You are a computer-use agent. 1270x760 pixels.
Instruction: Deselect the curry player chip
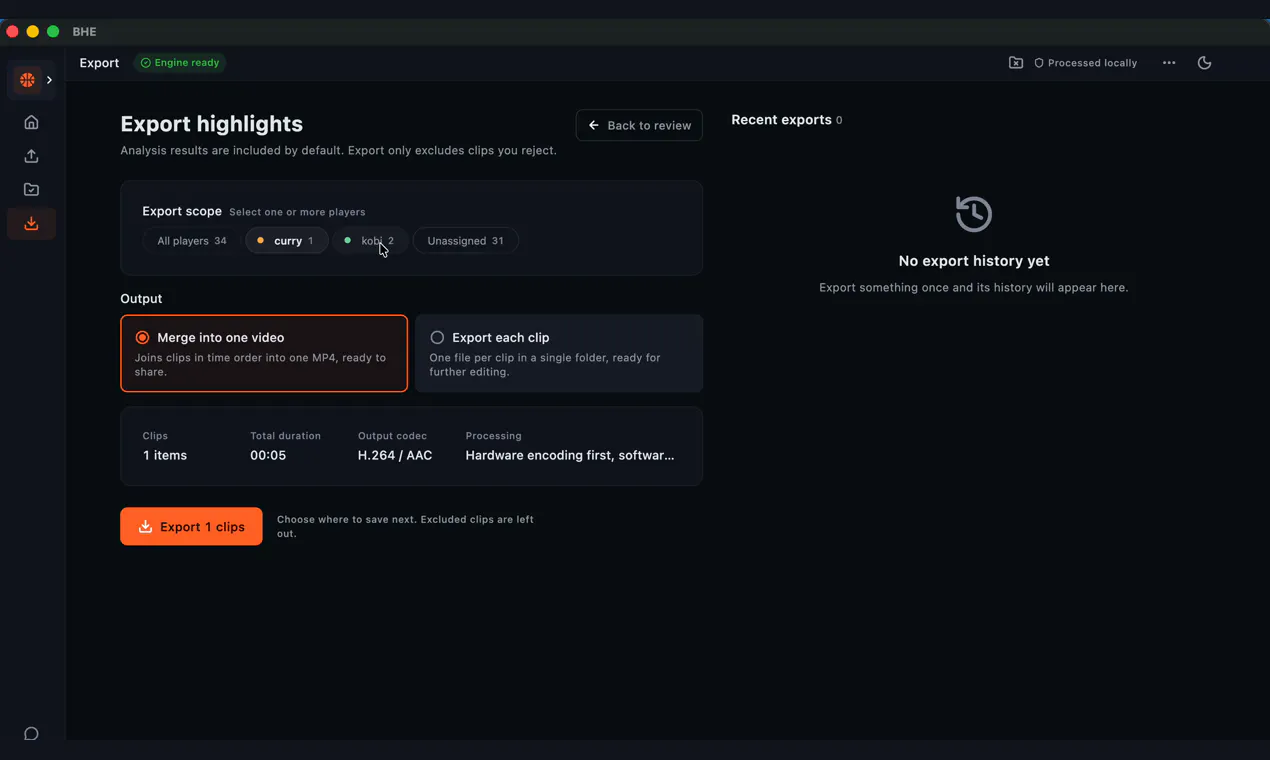[286, 241]
